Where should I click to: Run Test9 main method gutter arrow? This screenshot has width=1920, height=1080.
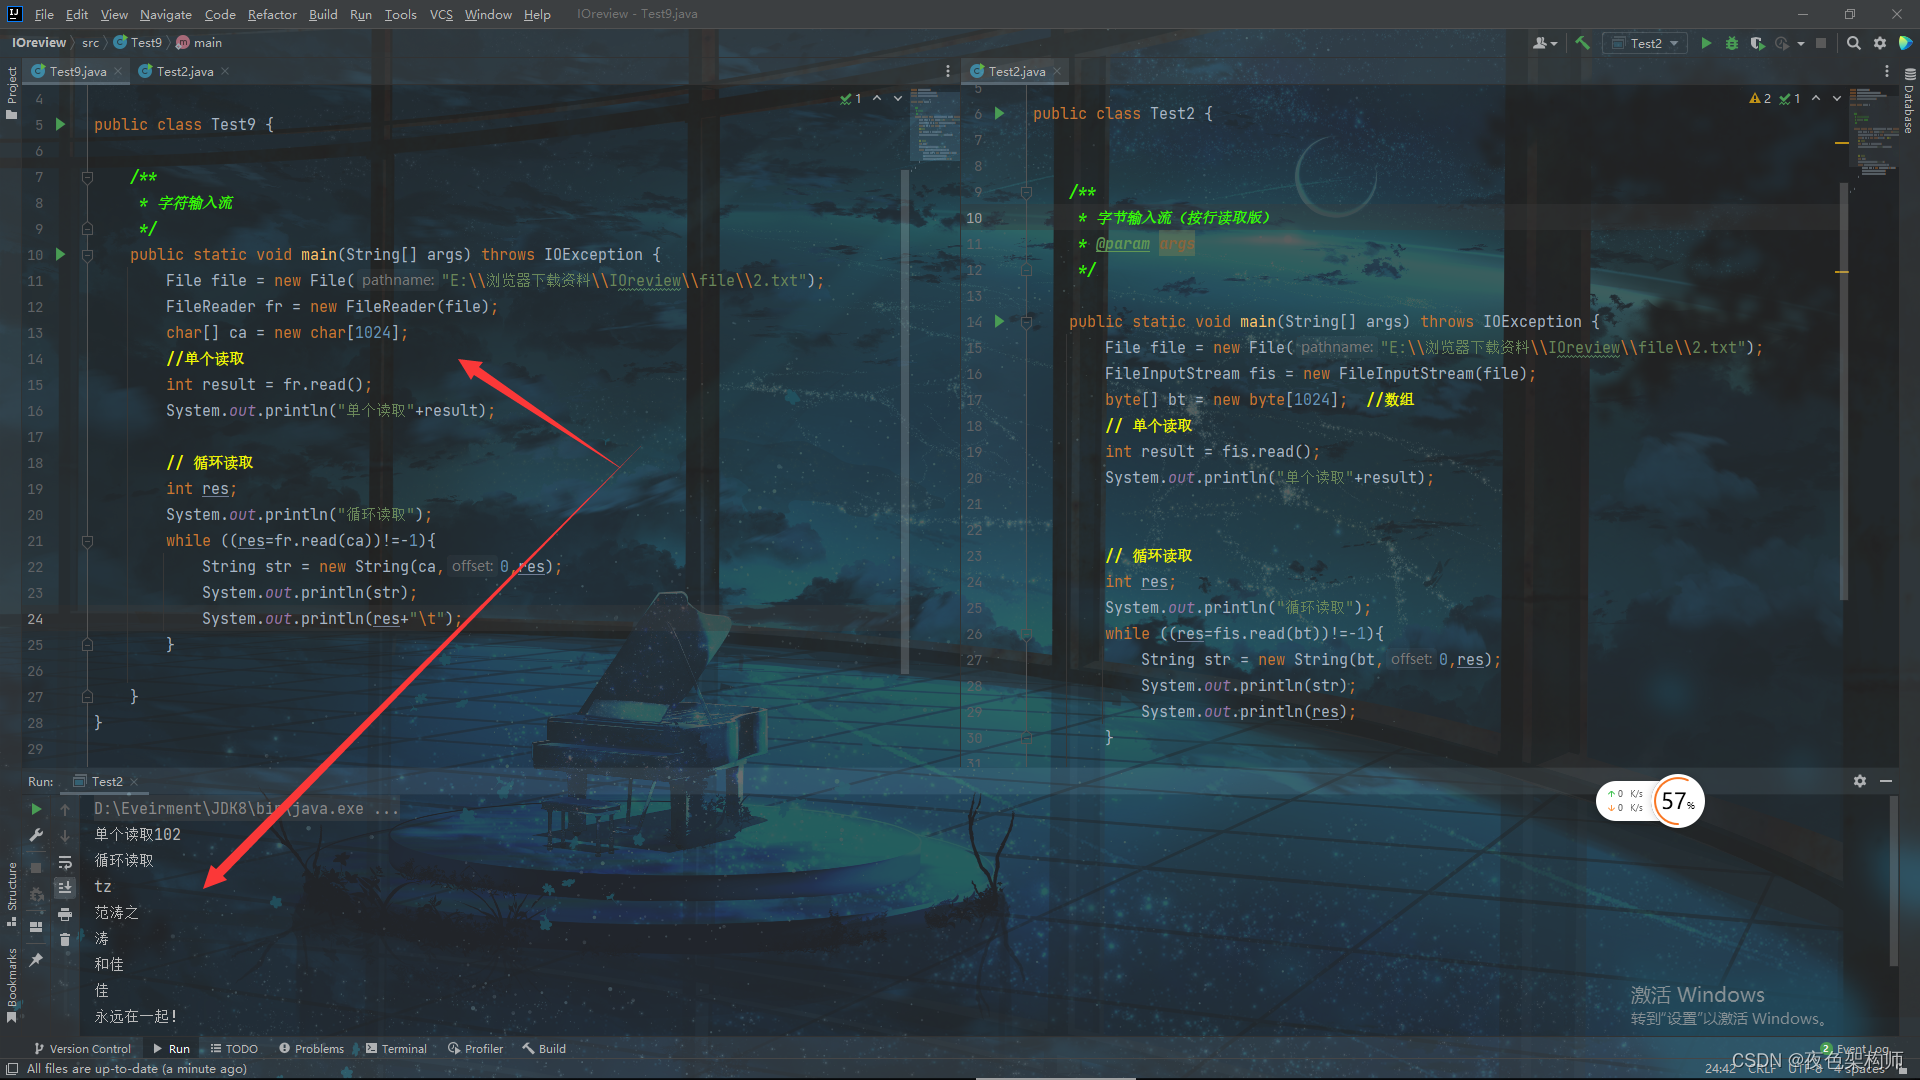tap(60, 255)
